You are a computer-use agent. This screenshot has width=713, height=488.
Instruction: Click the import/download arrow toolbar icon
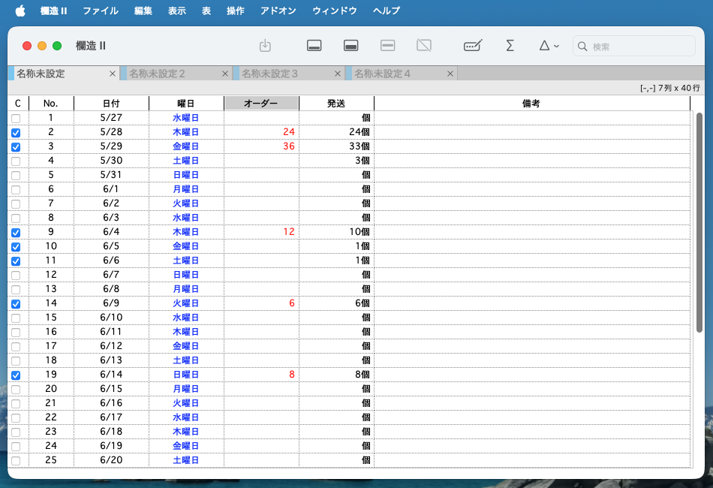click(x=265, y=46)
